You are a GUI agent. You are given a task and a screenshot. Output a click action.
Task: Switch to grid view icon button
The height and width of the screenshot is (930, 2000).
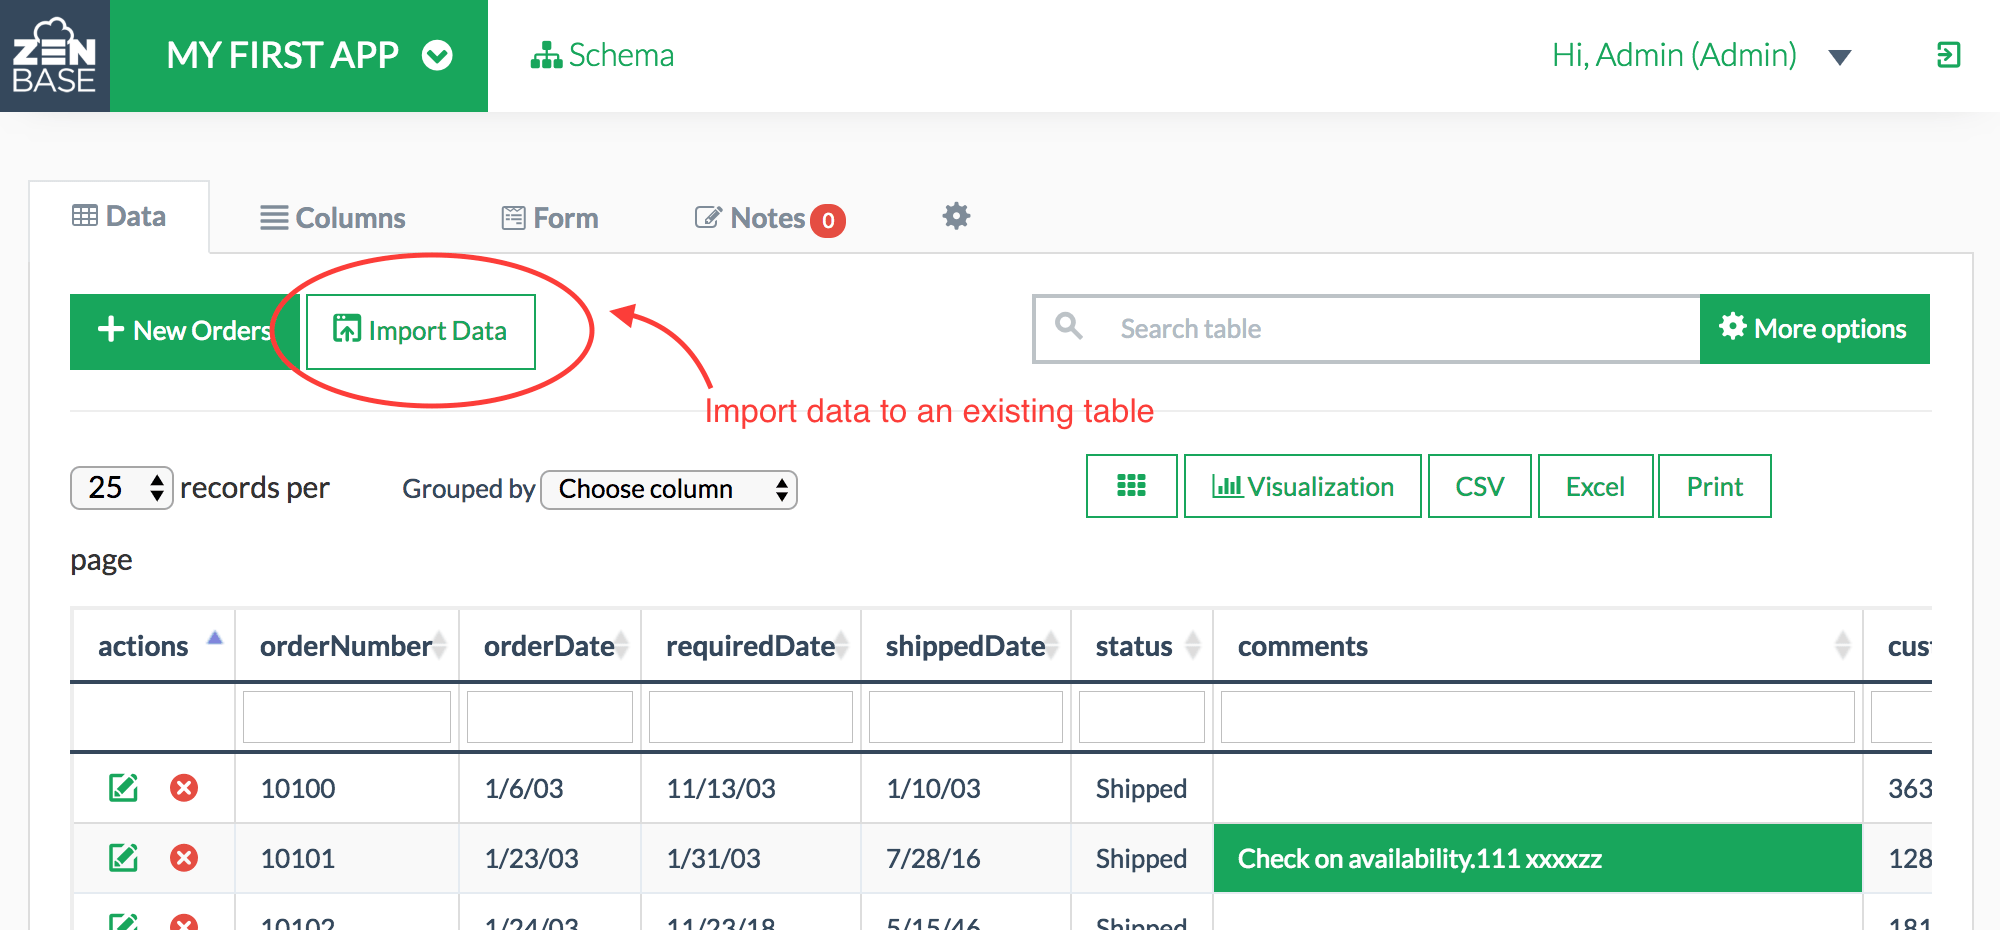coord(1131,486)
